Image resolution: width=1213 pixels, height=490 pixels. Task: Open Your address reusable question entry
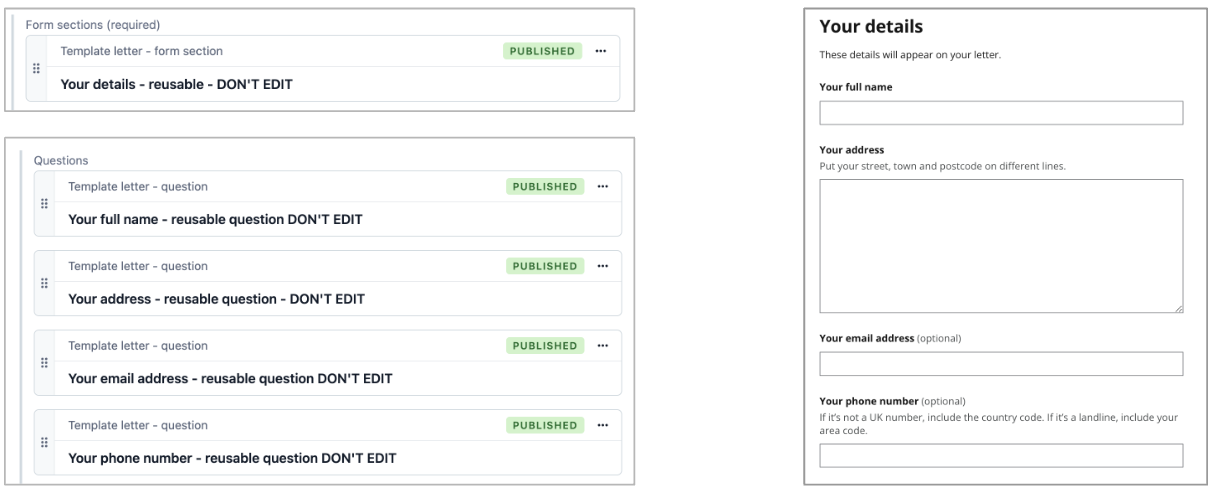tap(216, 299)
